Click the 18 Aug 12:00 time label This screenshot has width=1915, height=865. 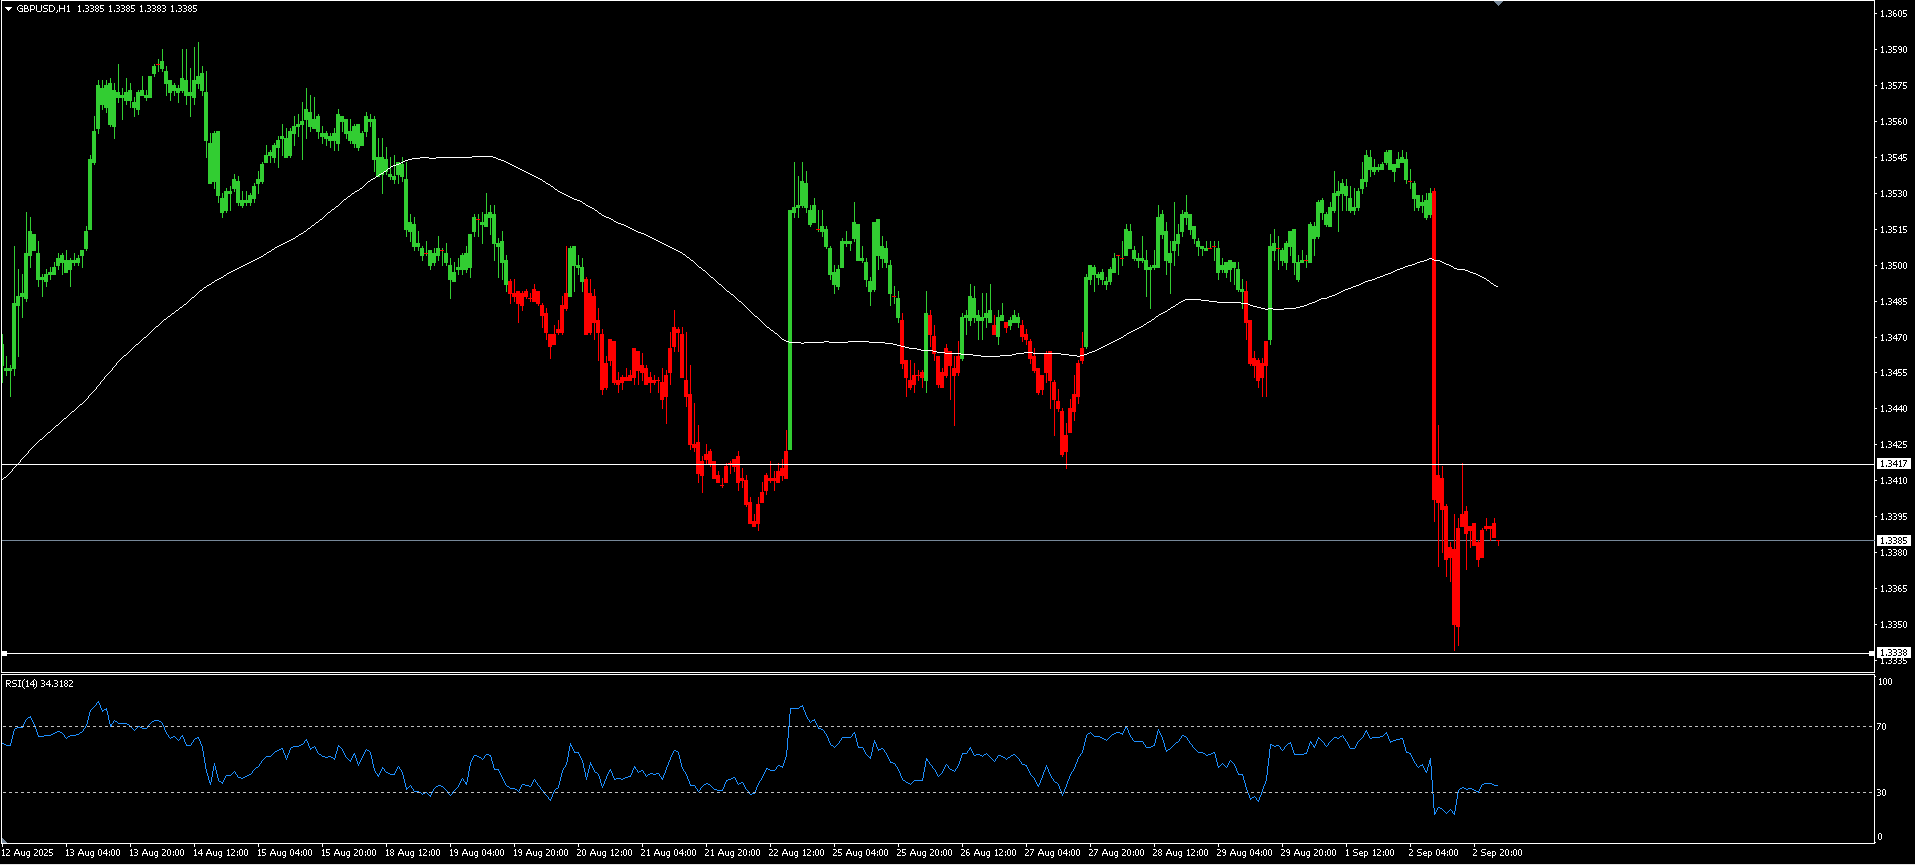(413, 853)
